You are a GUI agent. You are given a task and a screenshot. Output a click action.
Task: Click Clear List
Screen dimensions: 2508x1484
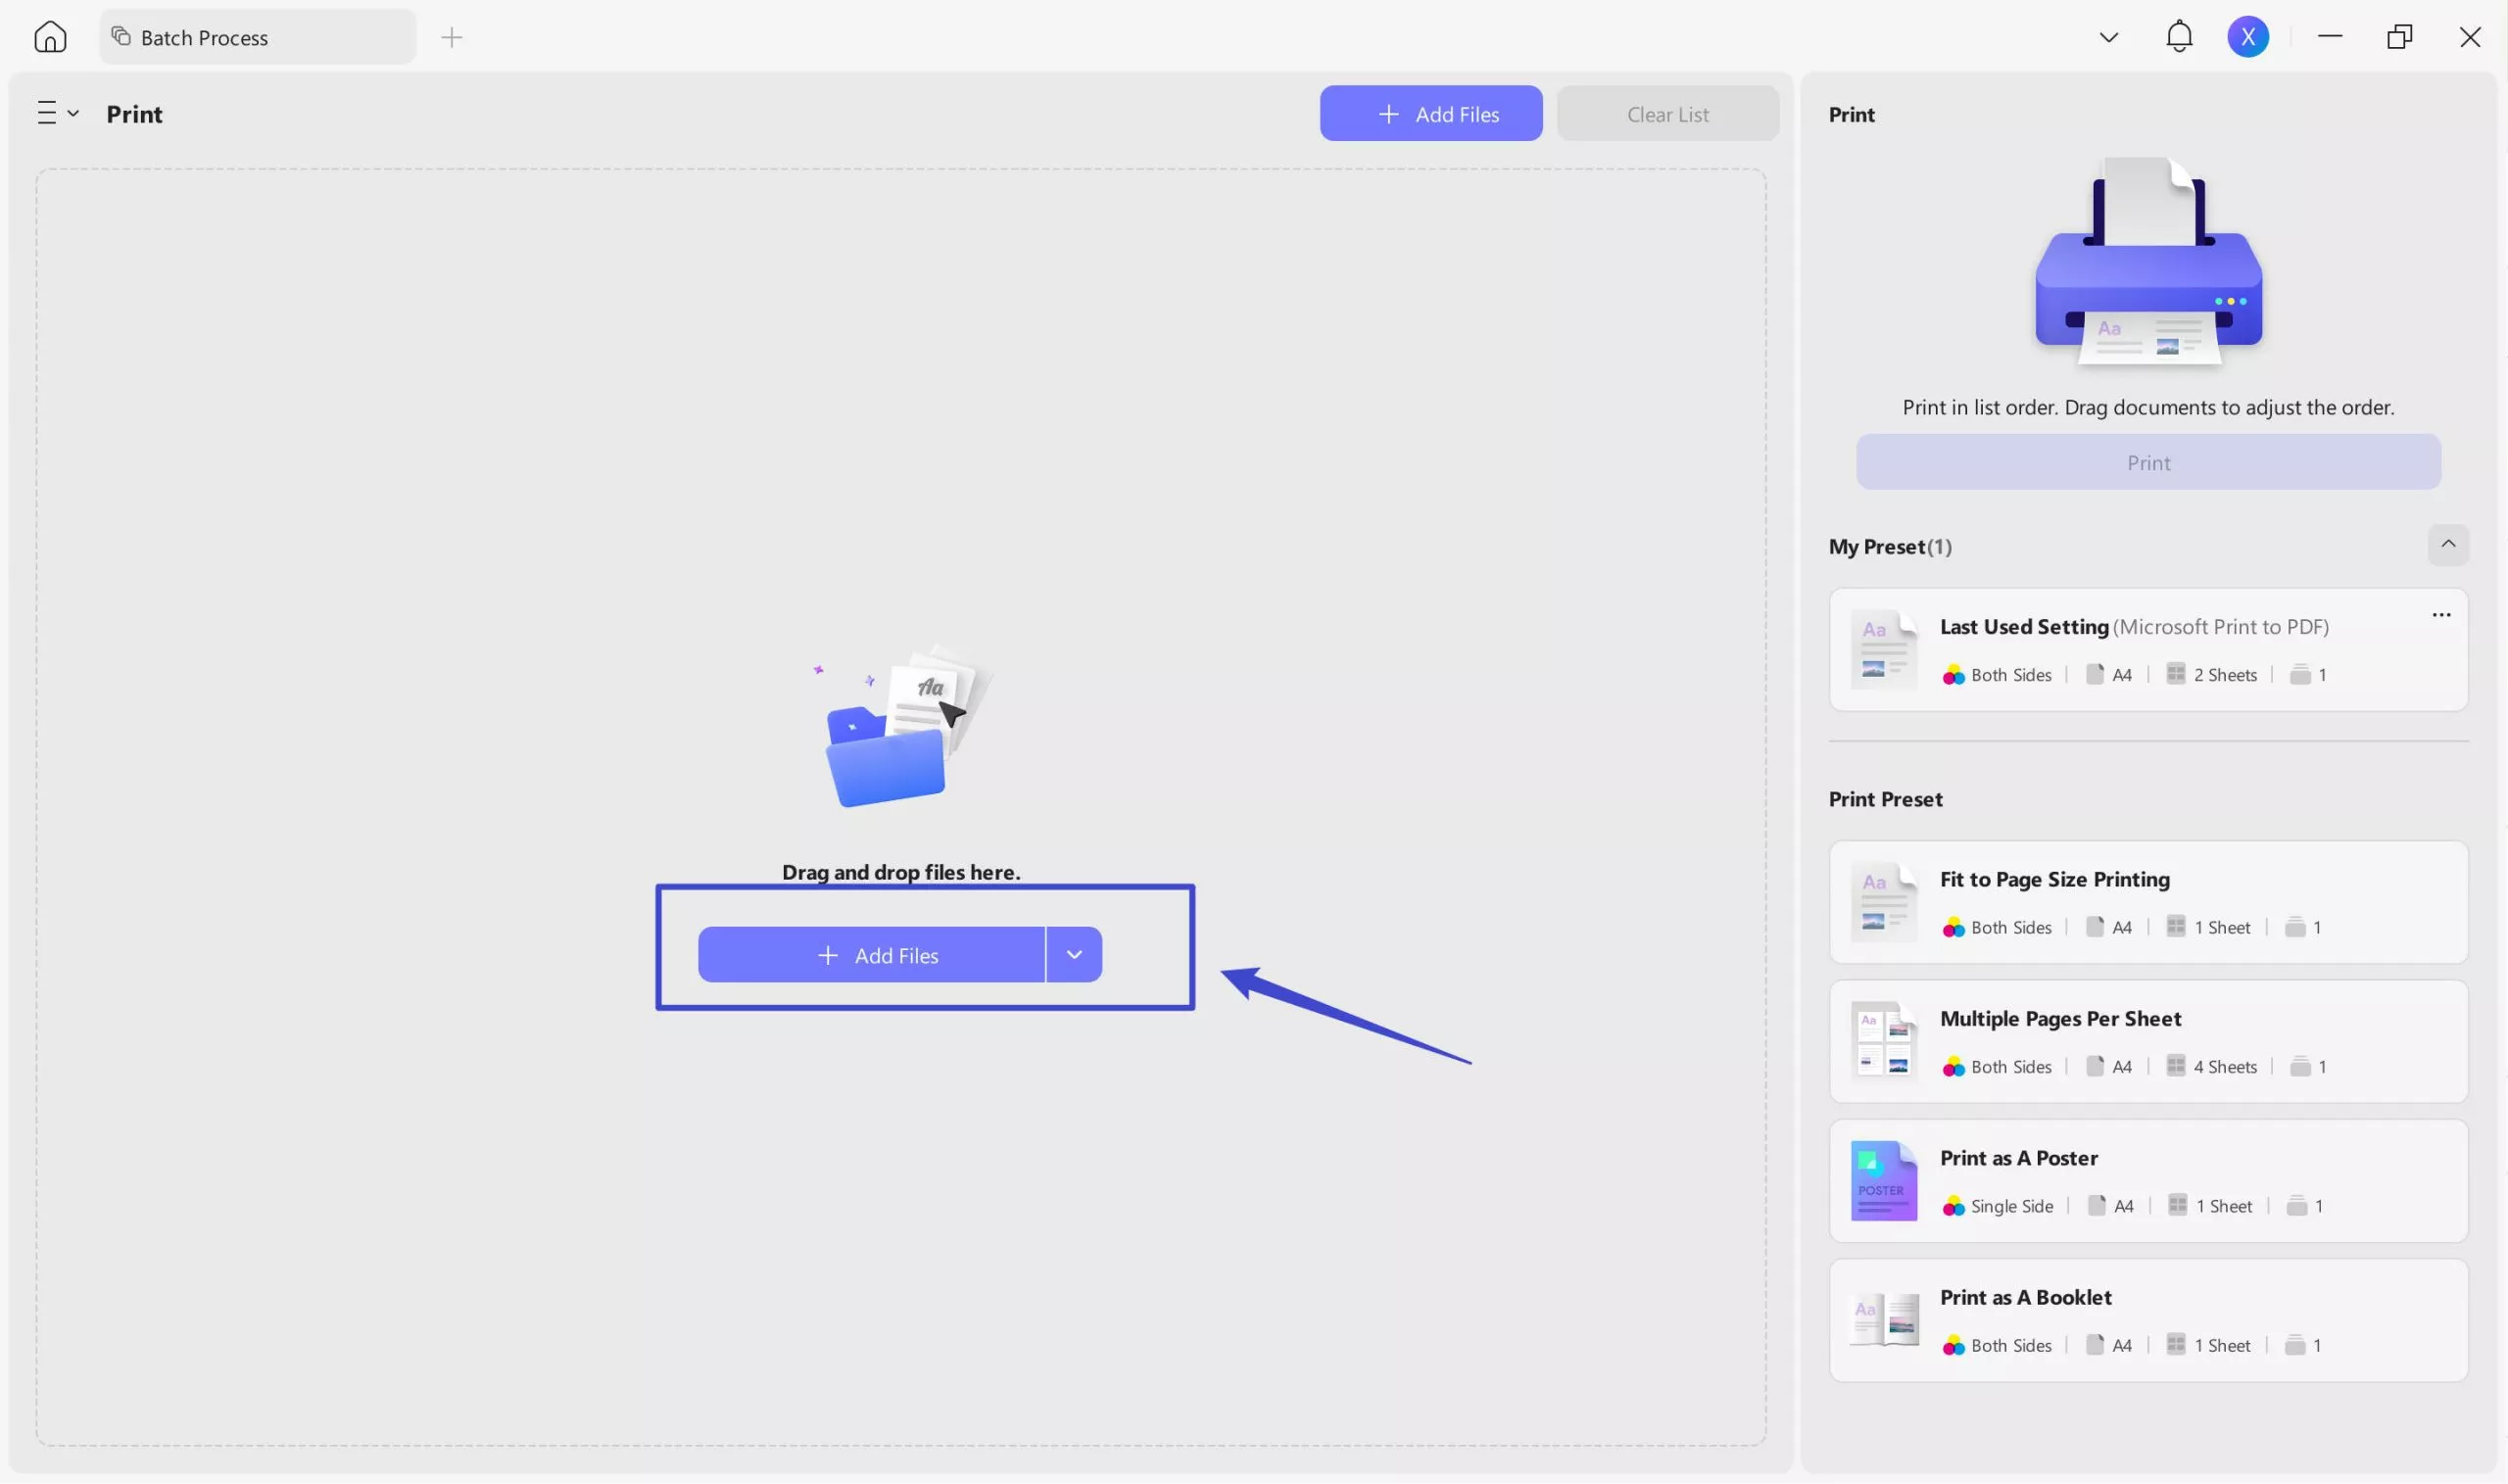pos(1667,113)
